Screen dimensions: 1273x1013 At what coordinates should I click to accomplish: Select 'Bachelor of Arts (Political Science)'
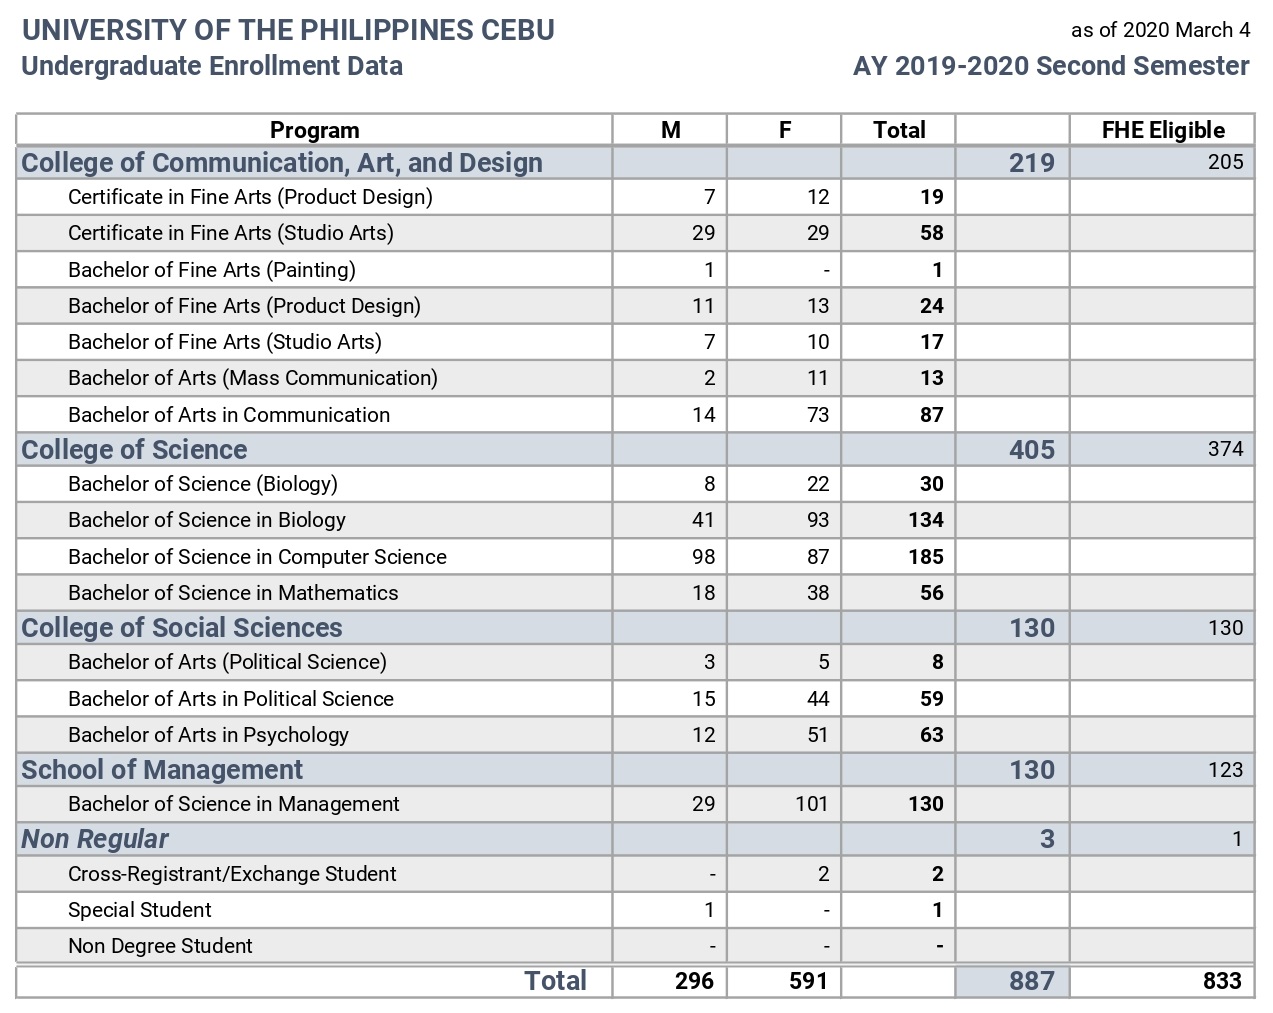(227, 662)
